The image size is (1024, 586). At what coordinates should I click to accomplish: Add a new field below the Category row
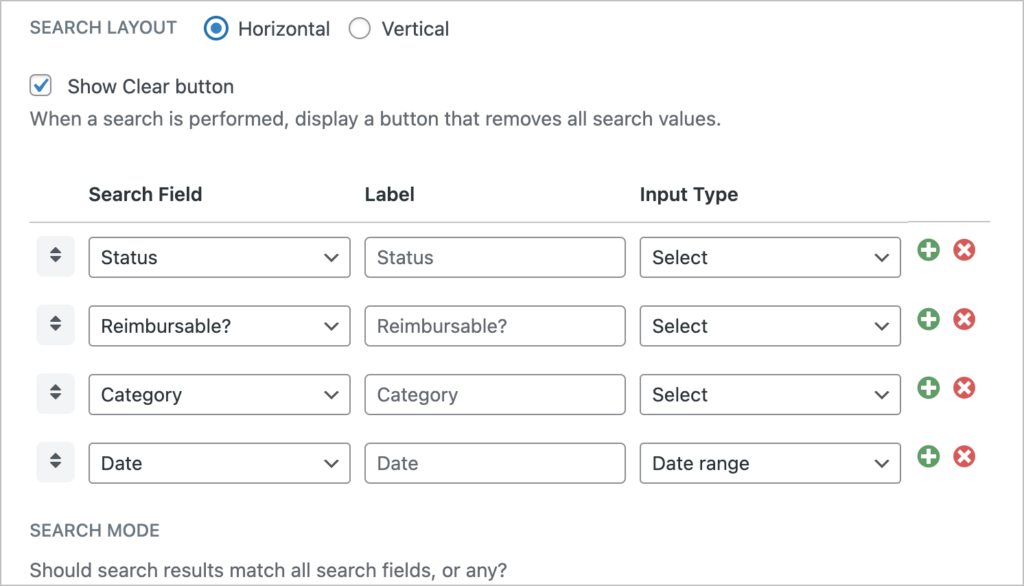click(927, 388)
